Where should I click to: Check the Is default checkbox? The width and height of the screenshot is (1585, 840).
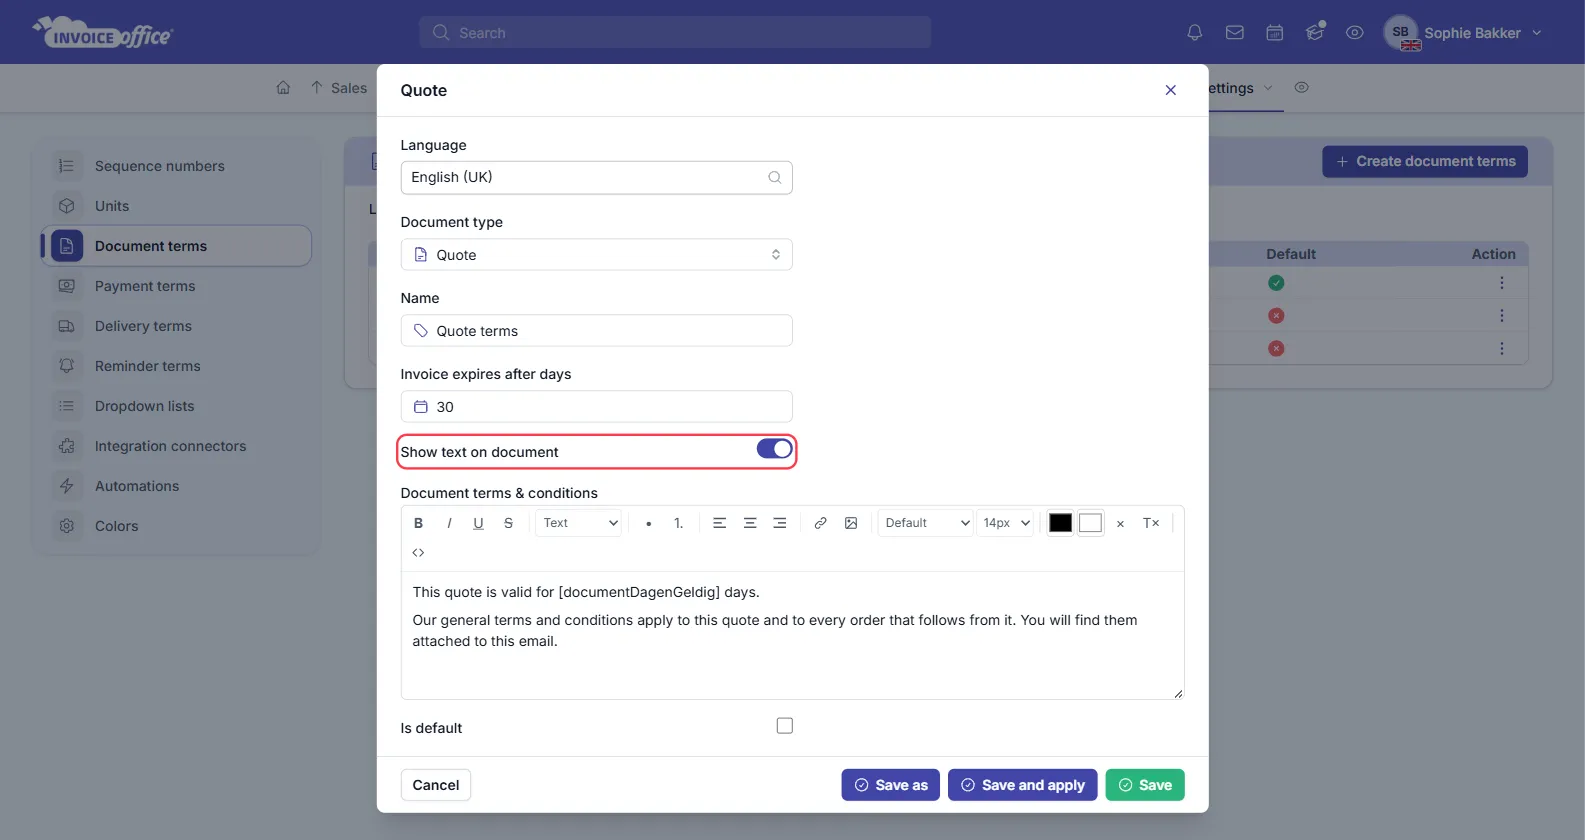point(785,726)
